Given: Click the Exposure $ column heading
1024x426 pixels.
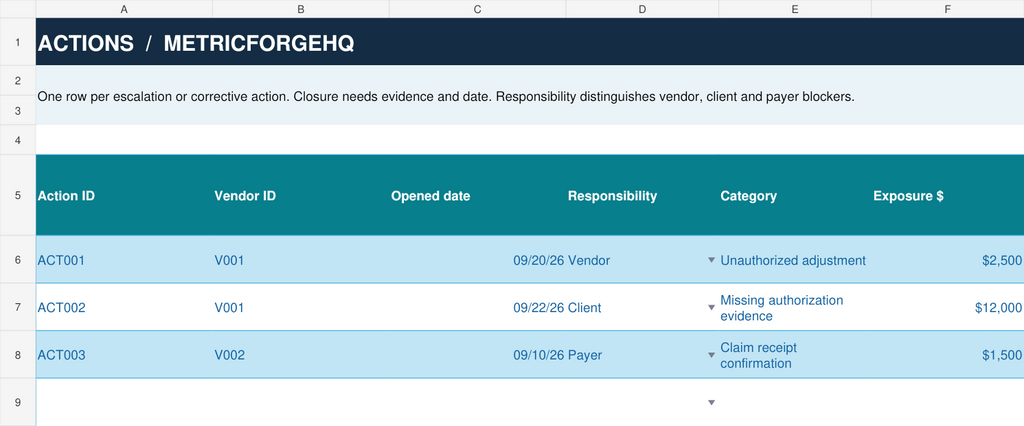Looking at the screenshot, I should click(948, 195).
